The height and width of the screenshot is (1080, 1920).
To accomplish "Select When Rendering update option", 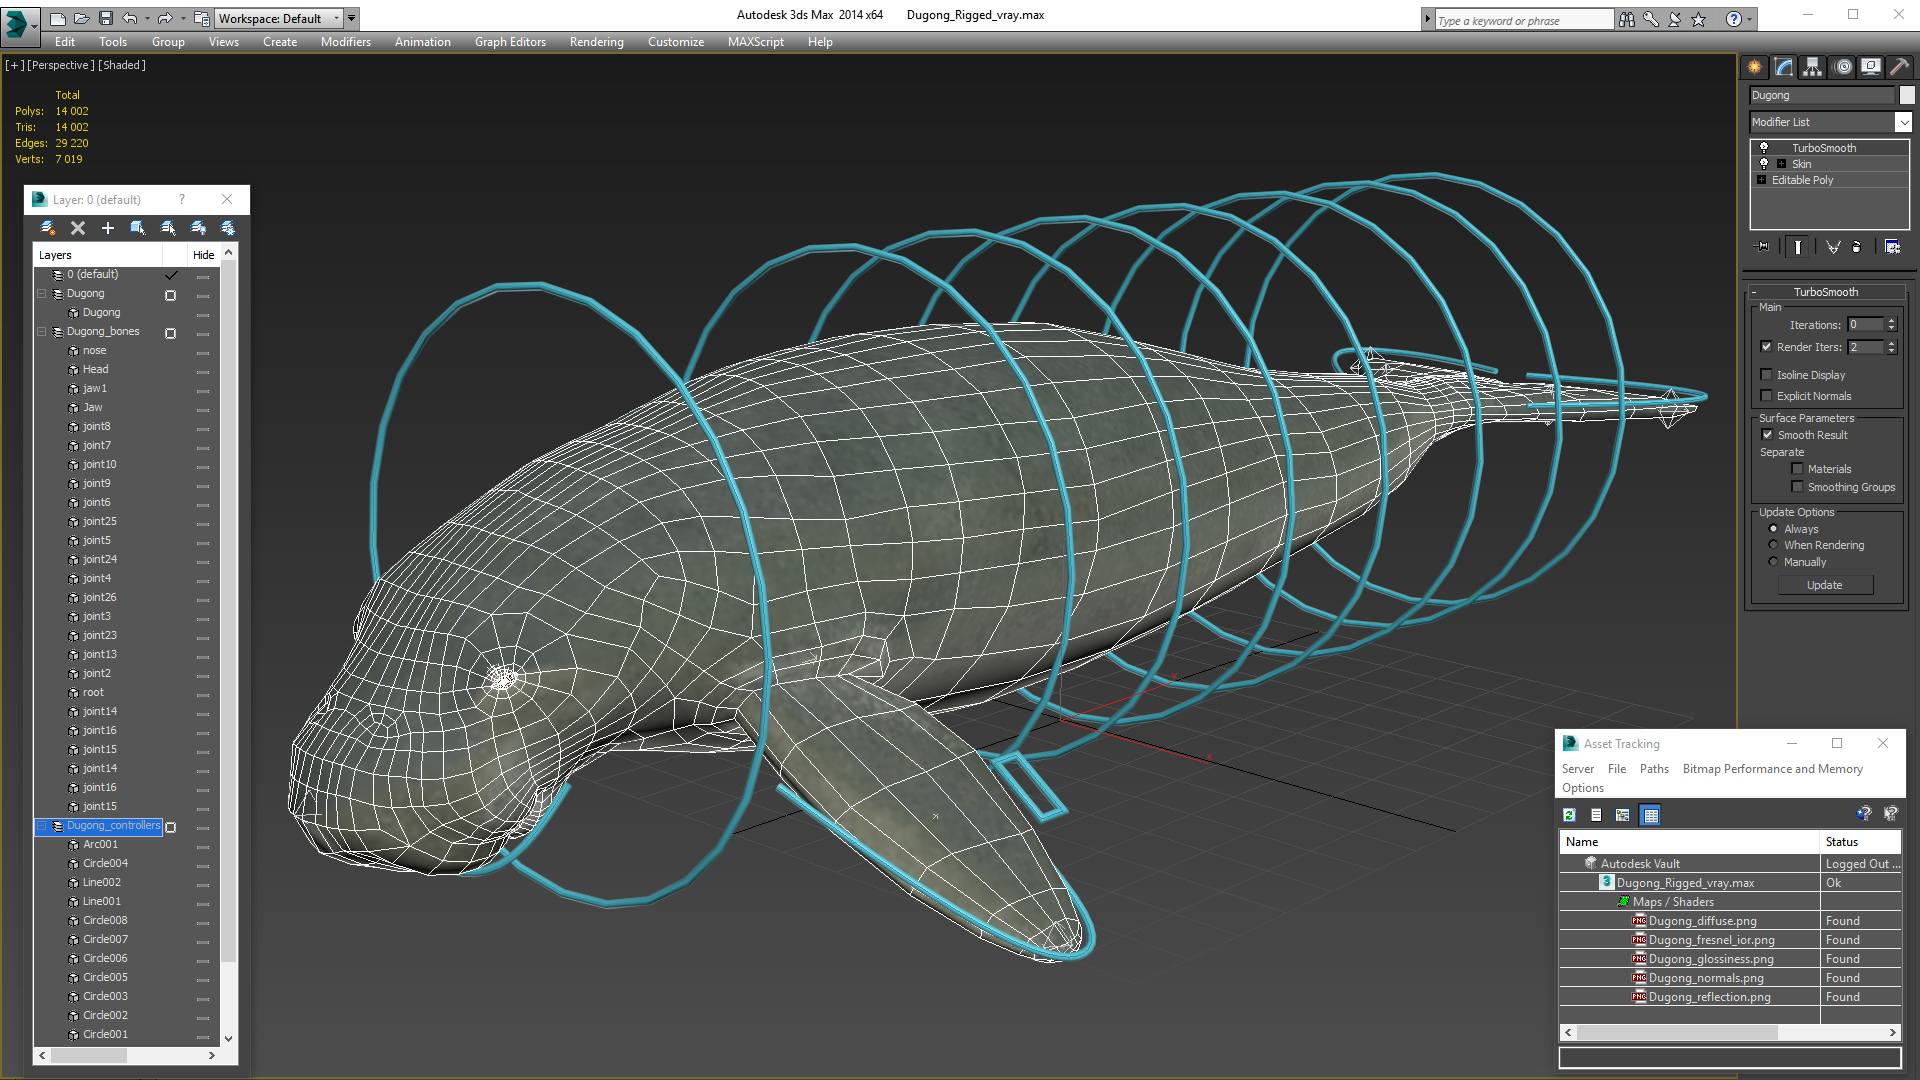I will click(1774, 545).
